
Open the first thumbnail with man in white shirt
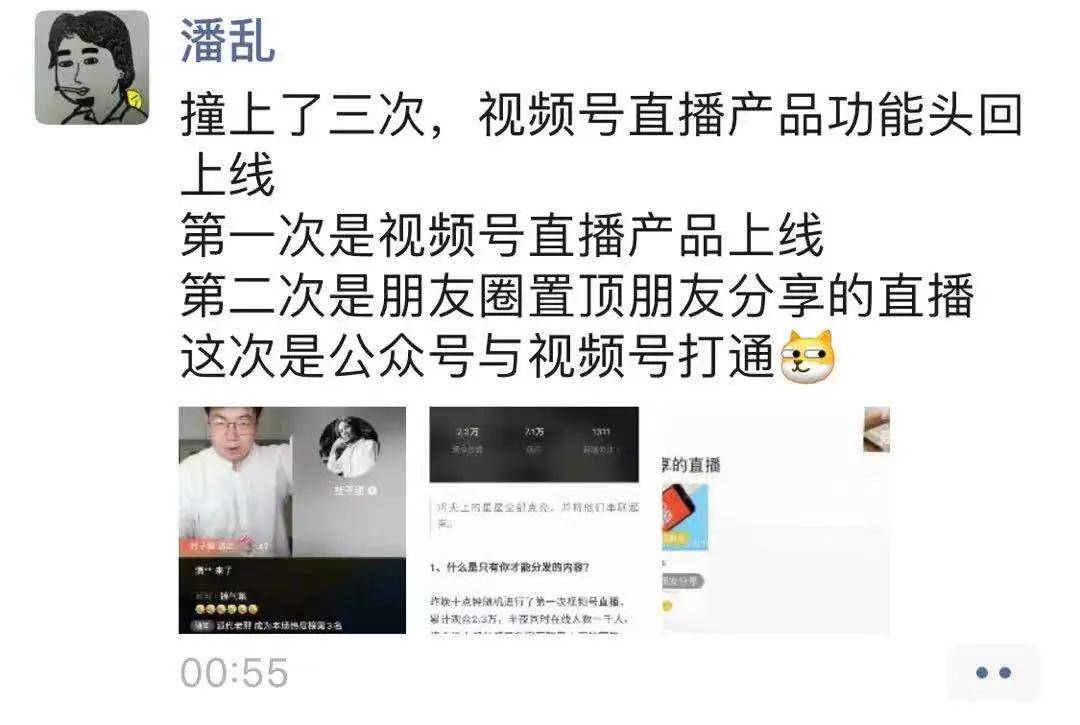click(292, 520)
